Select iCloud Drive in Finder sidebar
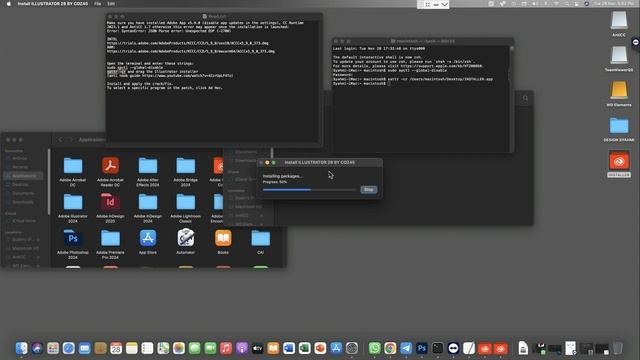 (23, 221)
